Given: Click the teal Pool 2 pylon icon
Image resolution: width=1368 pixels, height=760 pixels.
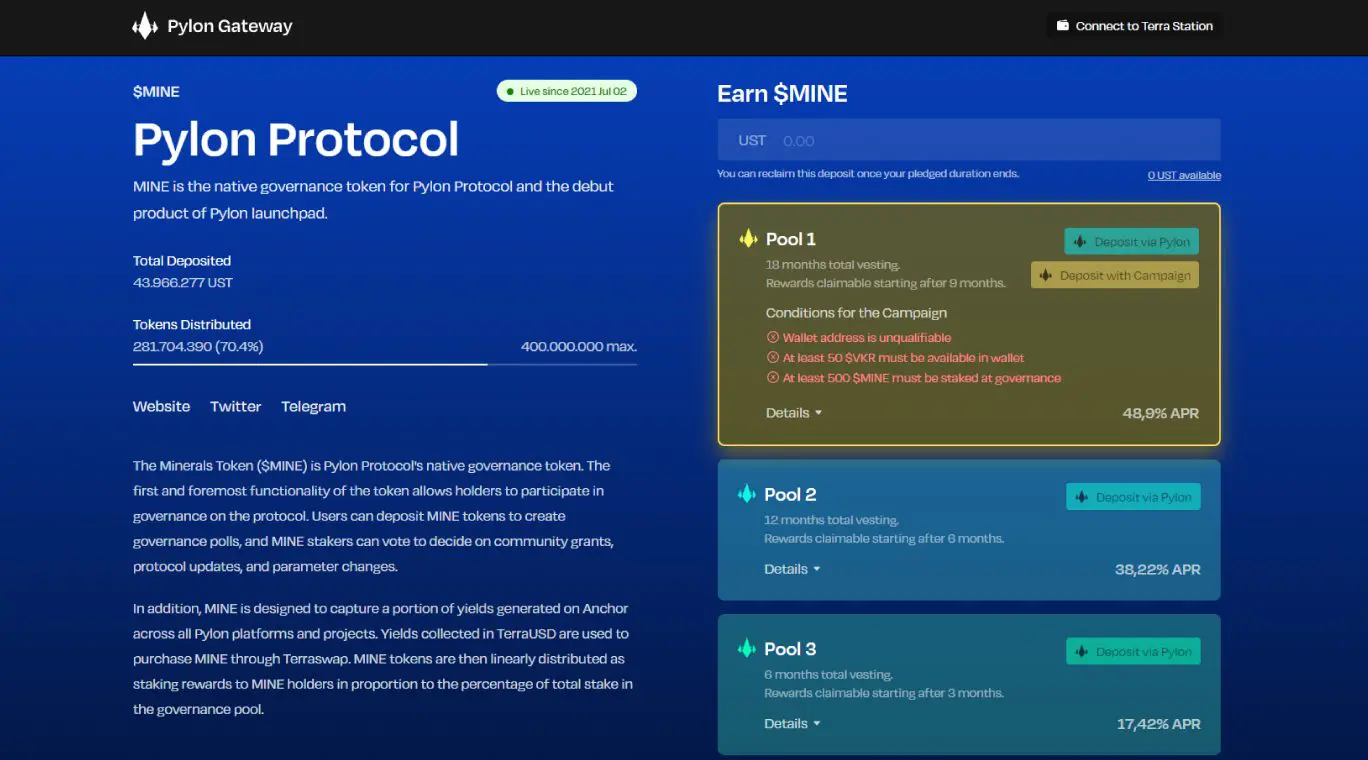Looking at the screenshot, I should pos(746,494).
